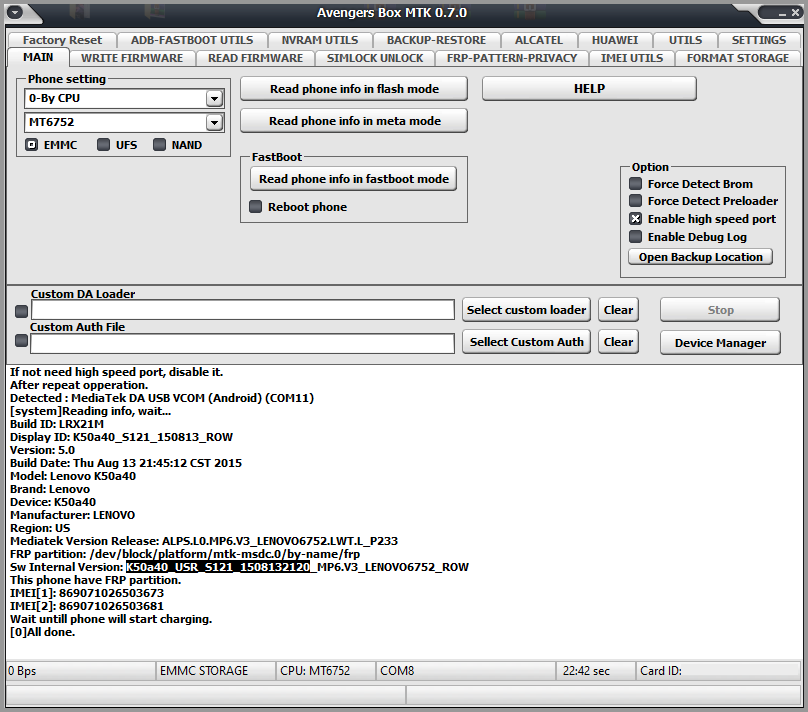Enable Force Detect Preloader option
The width and height of the screenshot is (808, 712).
(x=635, y=201)
